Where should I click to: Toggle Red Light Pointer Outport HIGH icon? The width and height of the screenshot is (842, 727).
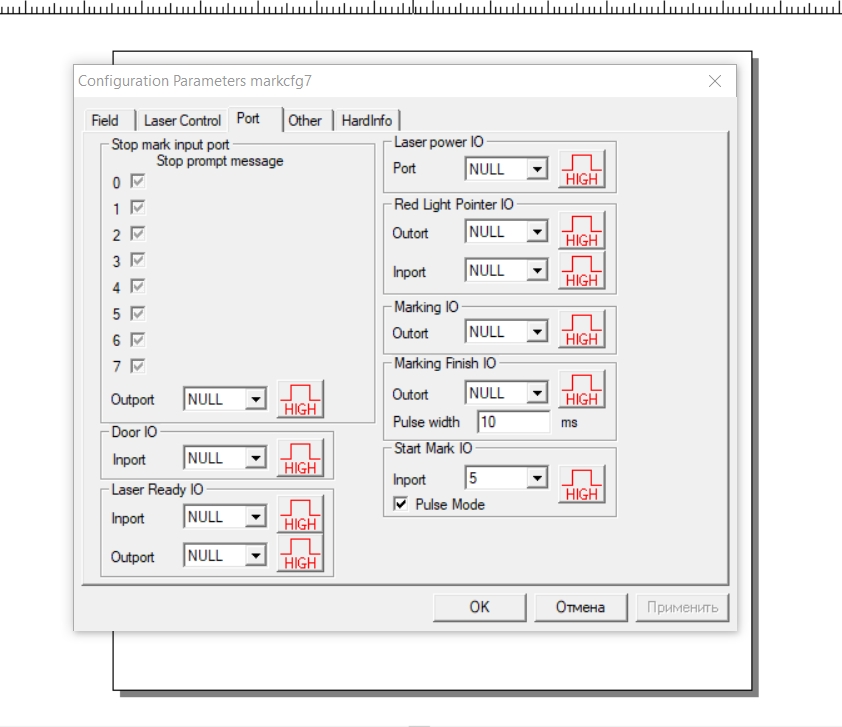(581, 232)
